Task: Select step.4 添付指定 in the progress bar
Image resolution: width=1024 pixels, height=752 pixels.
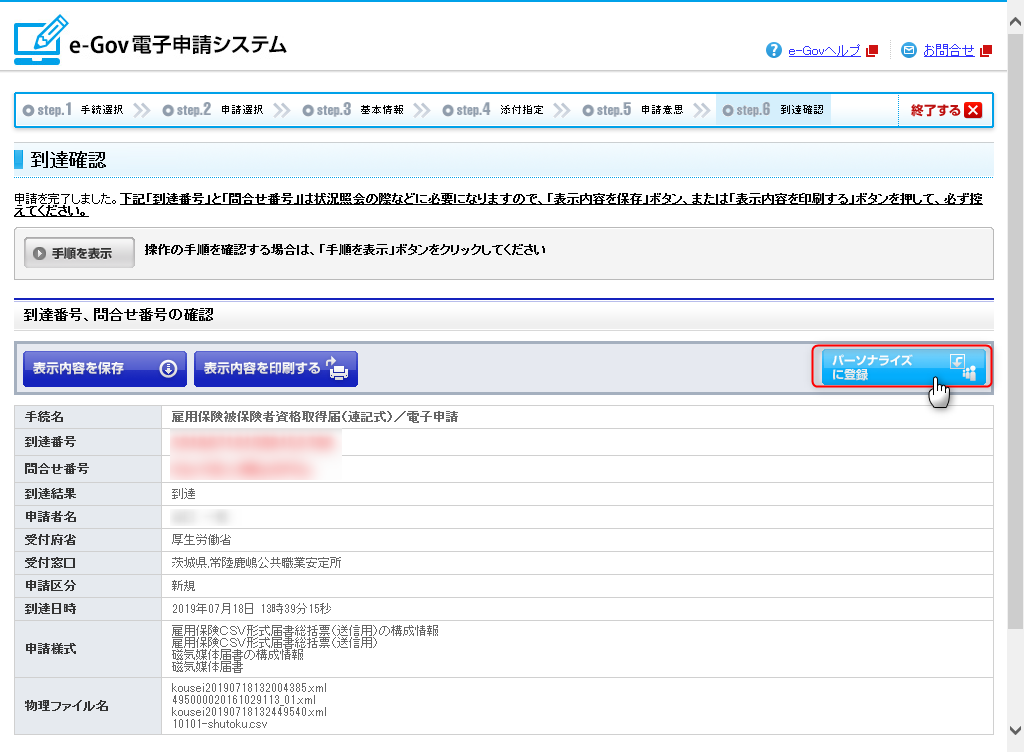Action: (x=493, y=110)
